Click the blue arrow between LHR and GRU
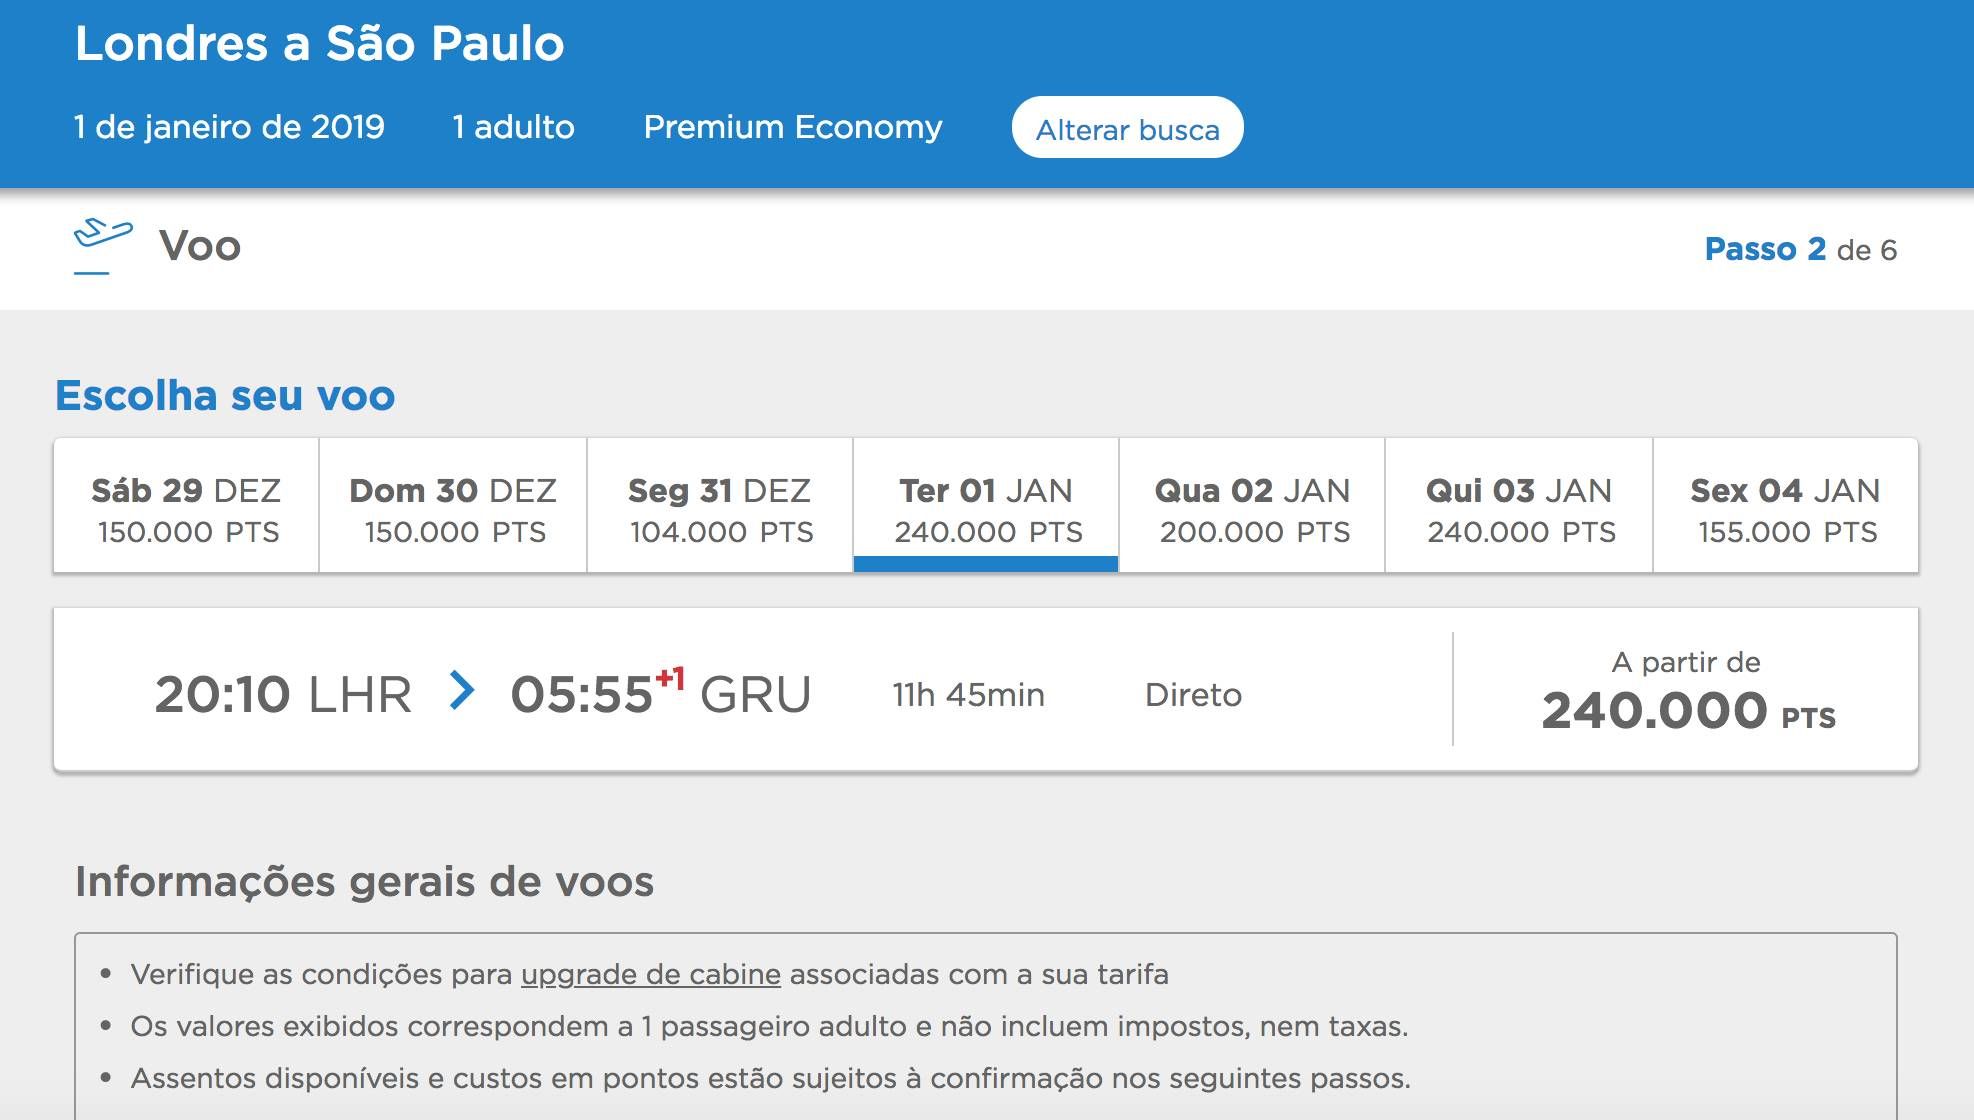The width and height of the screenshot is (1974, 1120). tap(461, 690)
